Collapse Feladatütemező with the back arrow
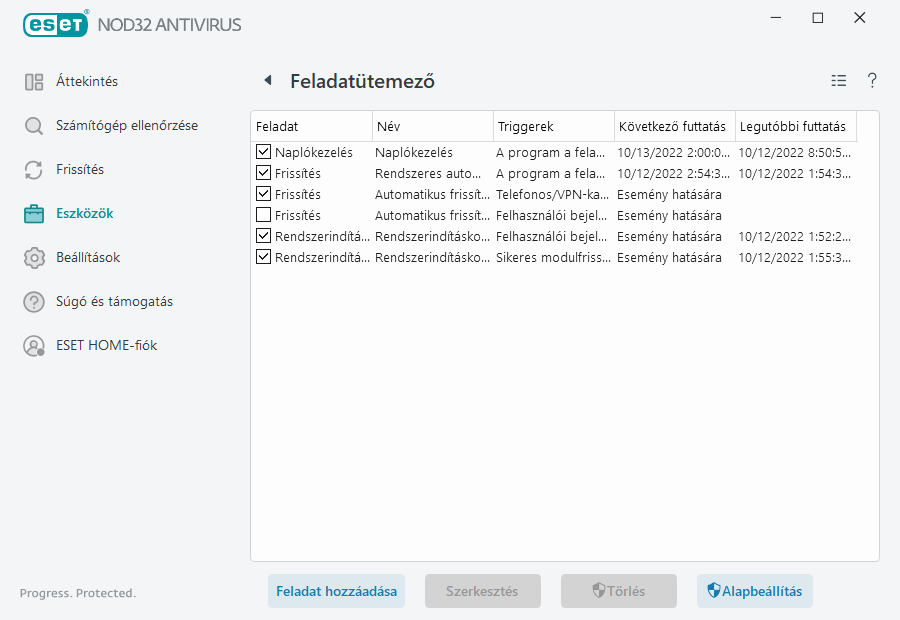The width and height of the screenshot is (900, 620). click(x=266, y=80)
